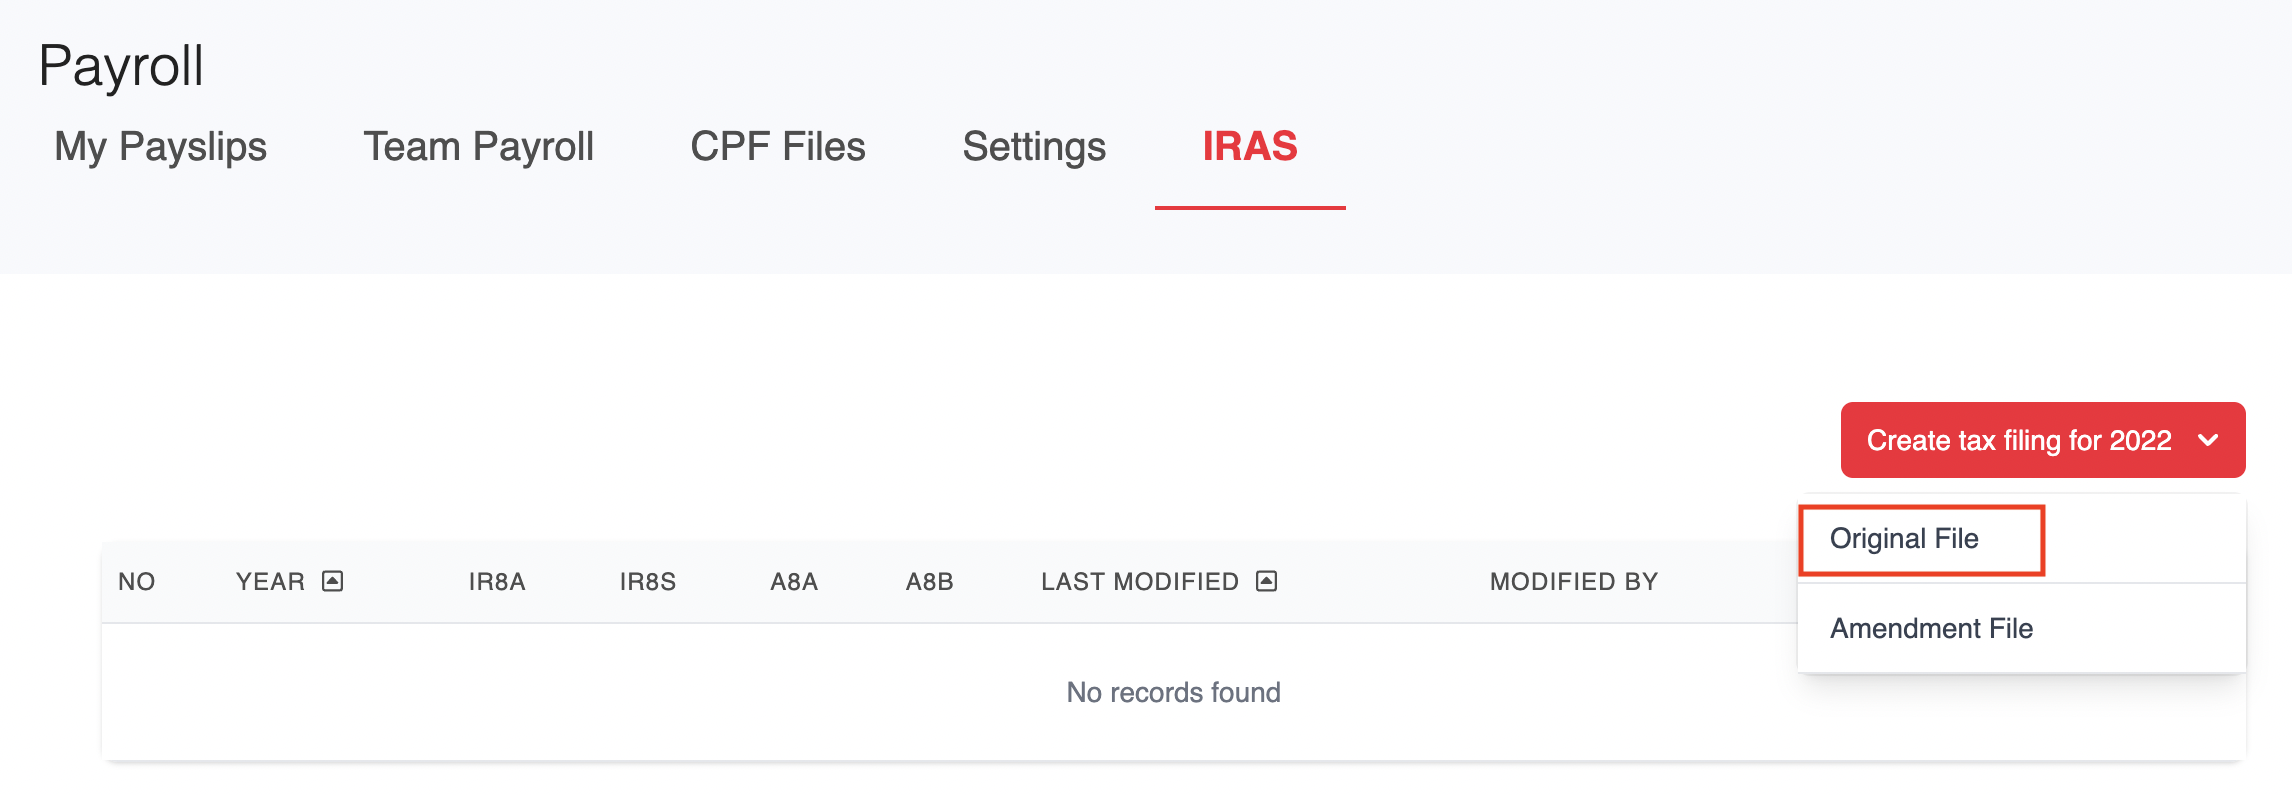The image size is (2292, 795).
Task: Click the MODIFIED BY column header
Action: [x=1574, y=582]
